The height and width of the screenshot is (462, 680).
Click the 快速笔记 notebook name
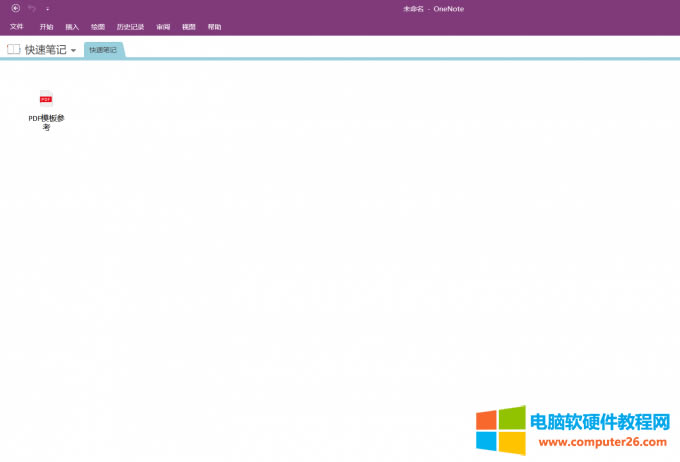click(46, 49)
